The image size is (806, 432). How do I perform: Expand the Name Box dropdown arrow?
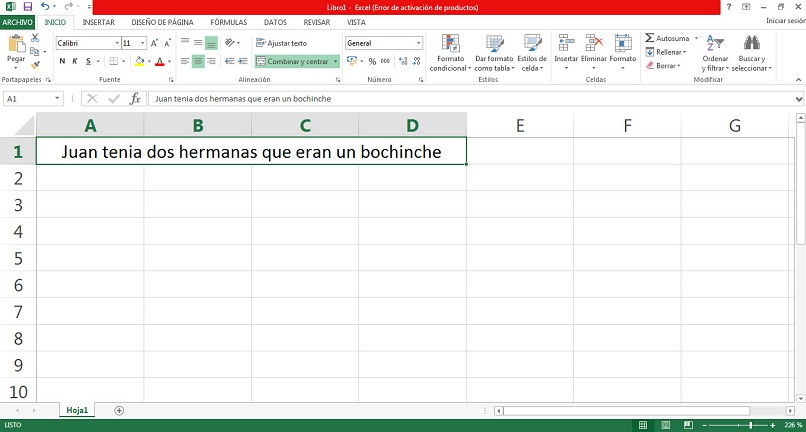pos(58,99)
